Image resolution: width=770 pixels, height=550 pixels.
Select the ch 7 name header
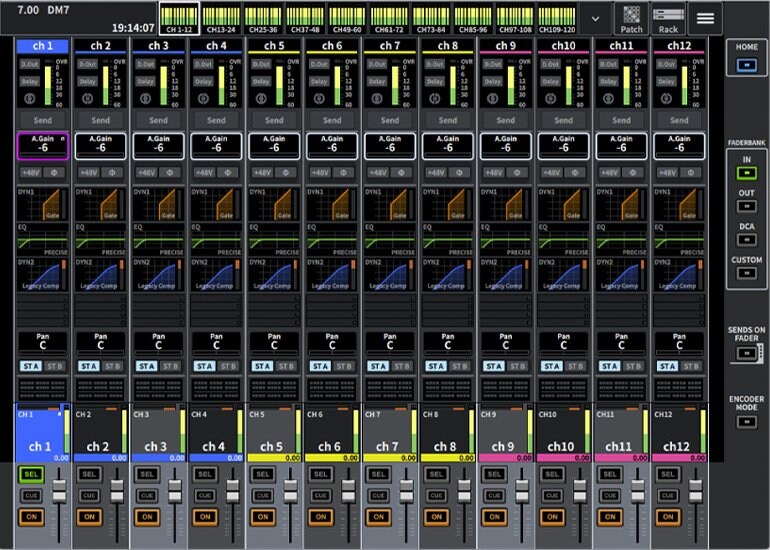[x=390, y=46]
